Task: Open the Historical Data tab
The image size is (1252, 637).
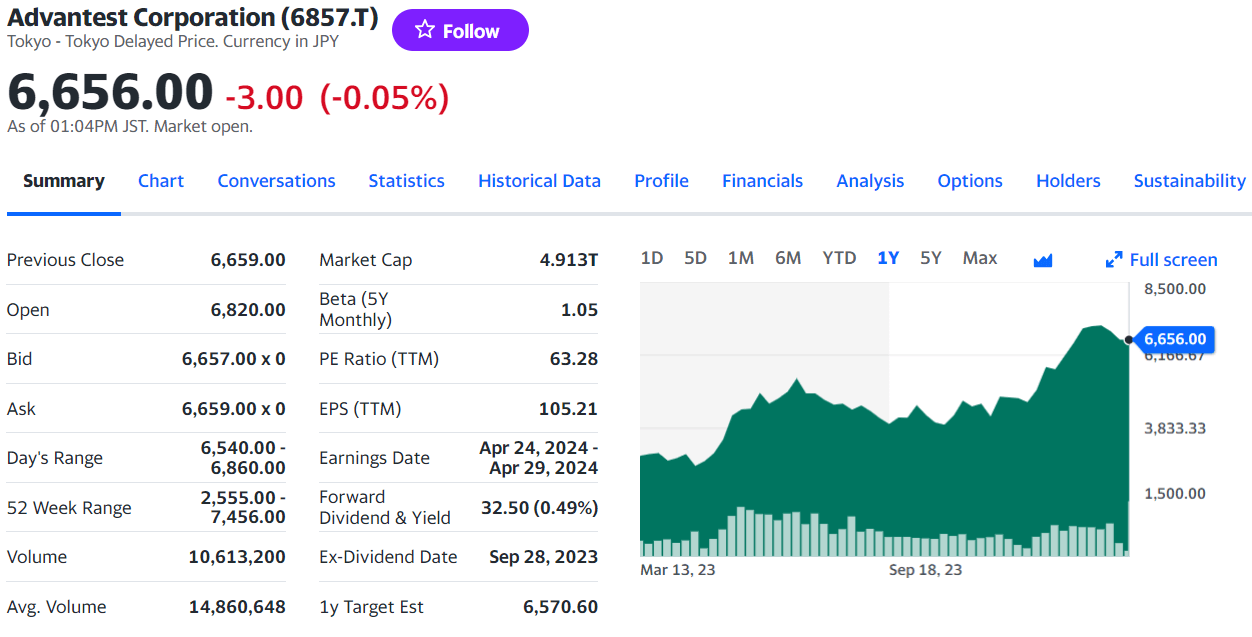Action: [539, 181]
